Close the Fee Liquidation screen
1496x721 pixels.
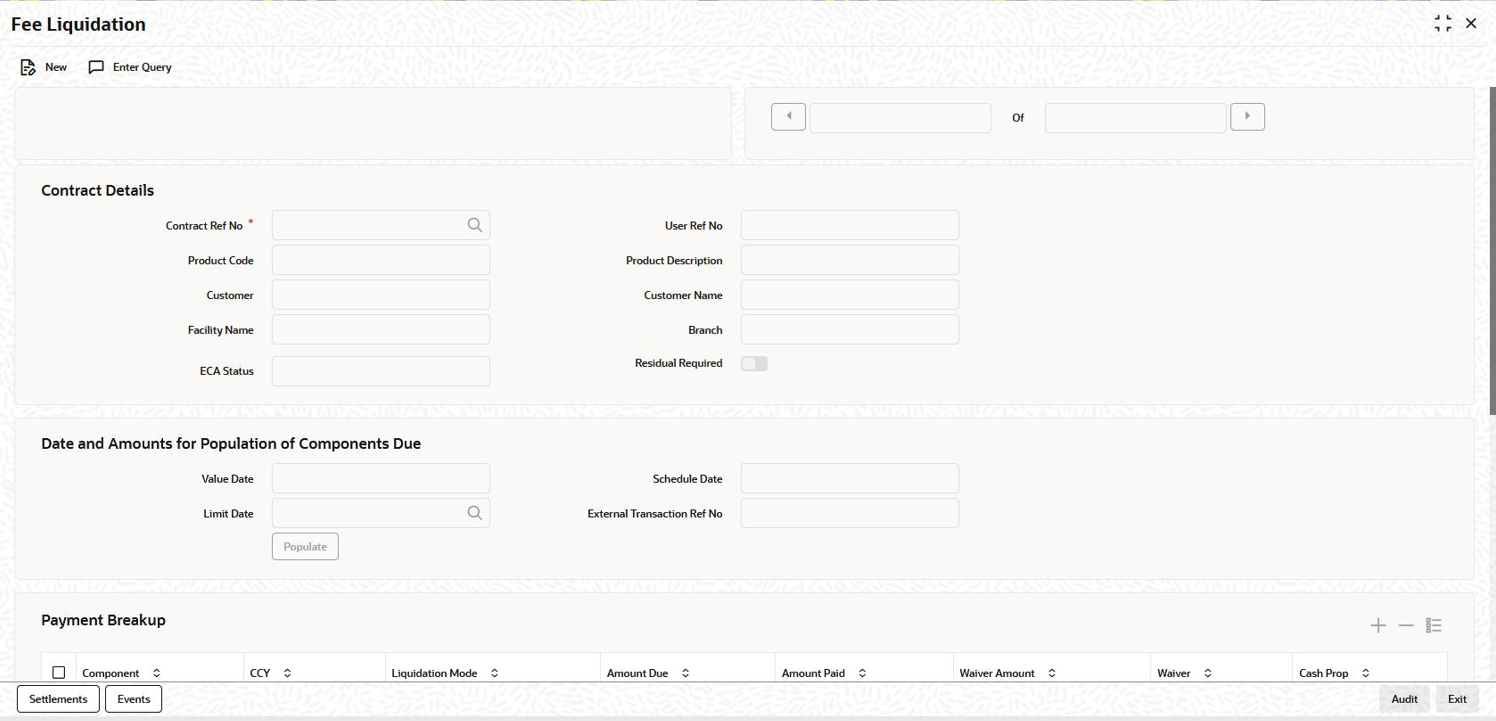point(1471,23)
